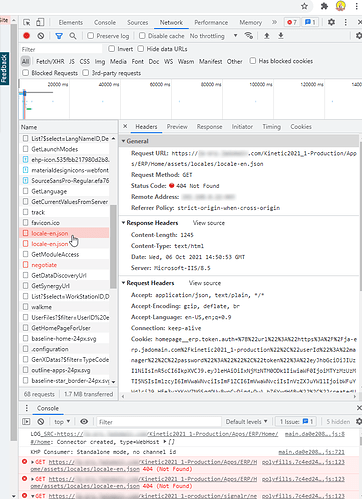Open DevTools customize three-dot menu

coord(346,22)
